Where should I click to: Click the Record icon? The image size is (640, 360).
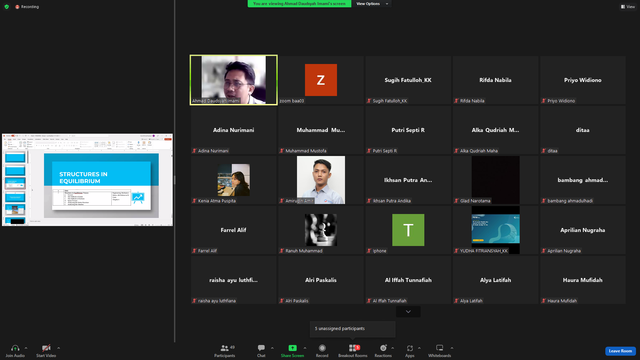(x=322, y=348)
